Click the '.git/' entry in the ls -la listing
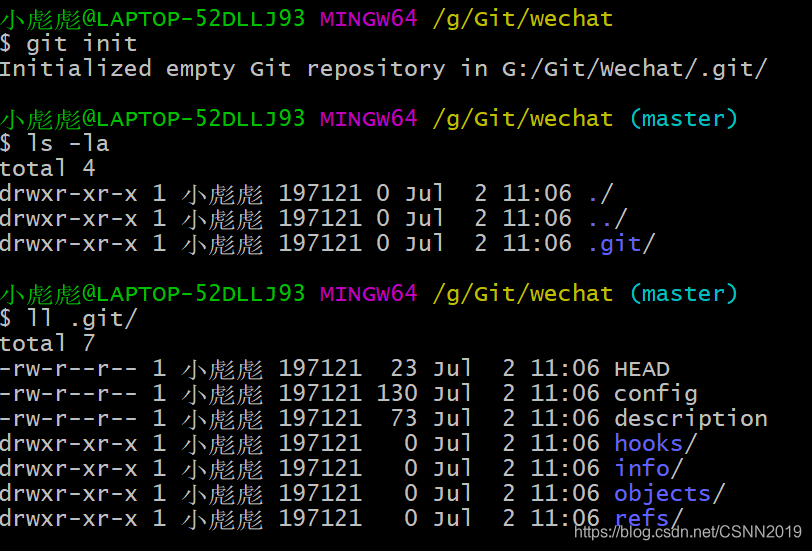 (622, 243)
